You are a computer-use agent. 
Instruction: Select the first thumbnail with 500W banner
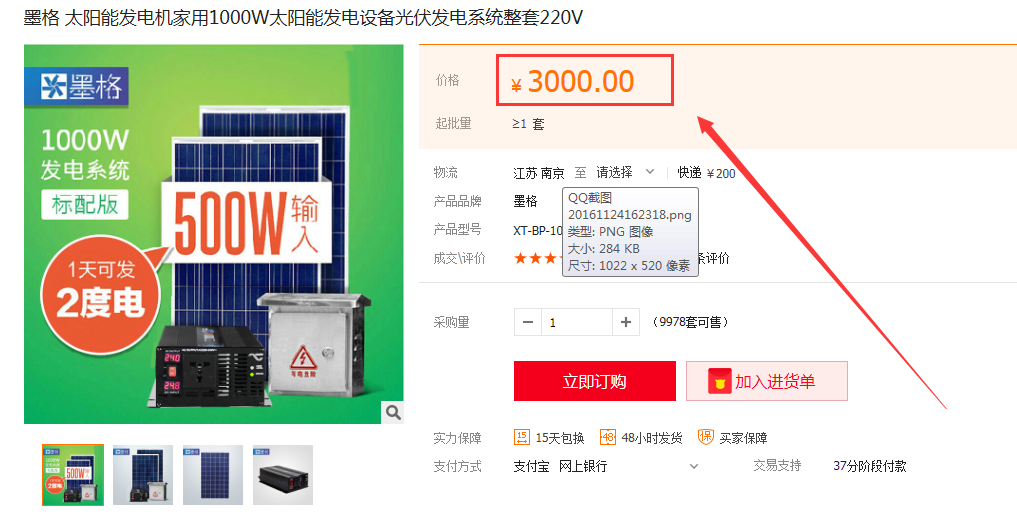73,475
